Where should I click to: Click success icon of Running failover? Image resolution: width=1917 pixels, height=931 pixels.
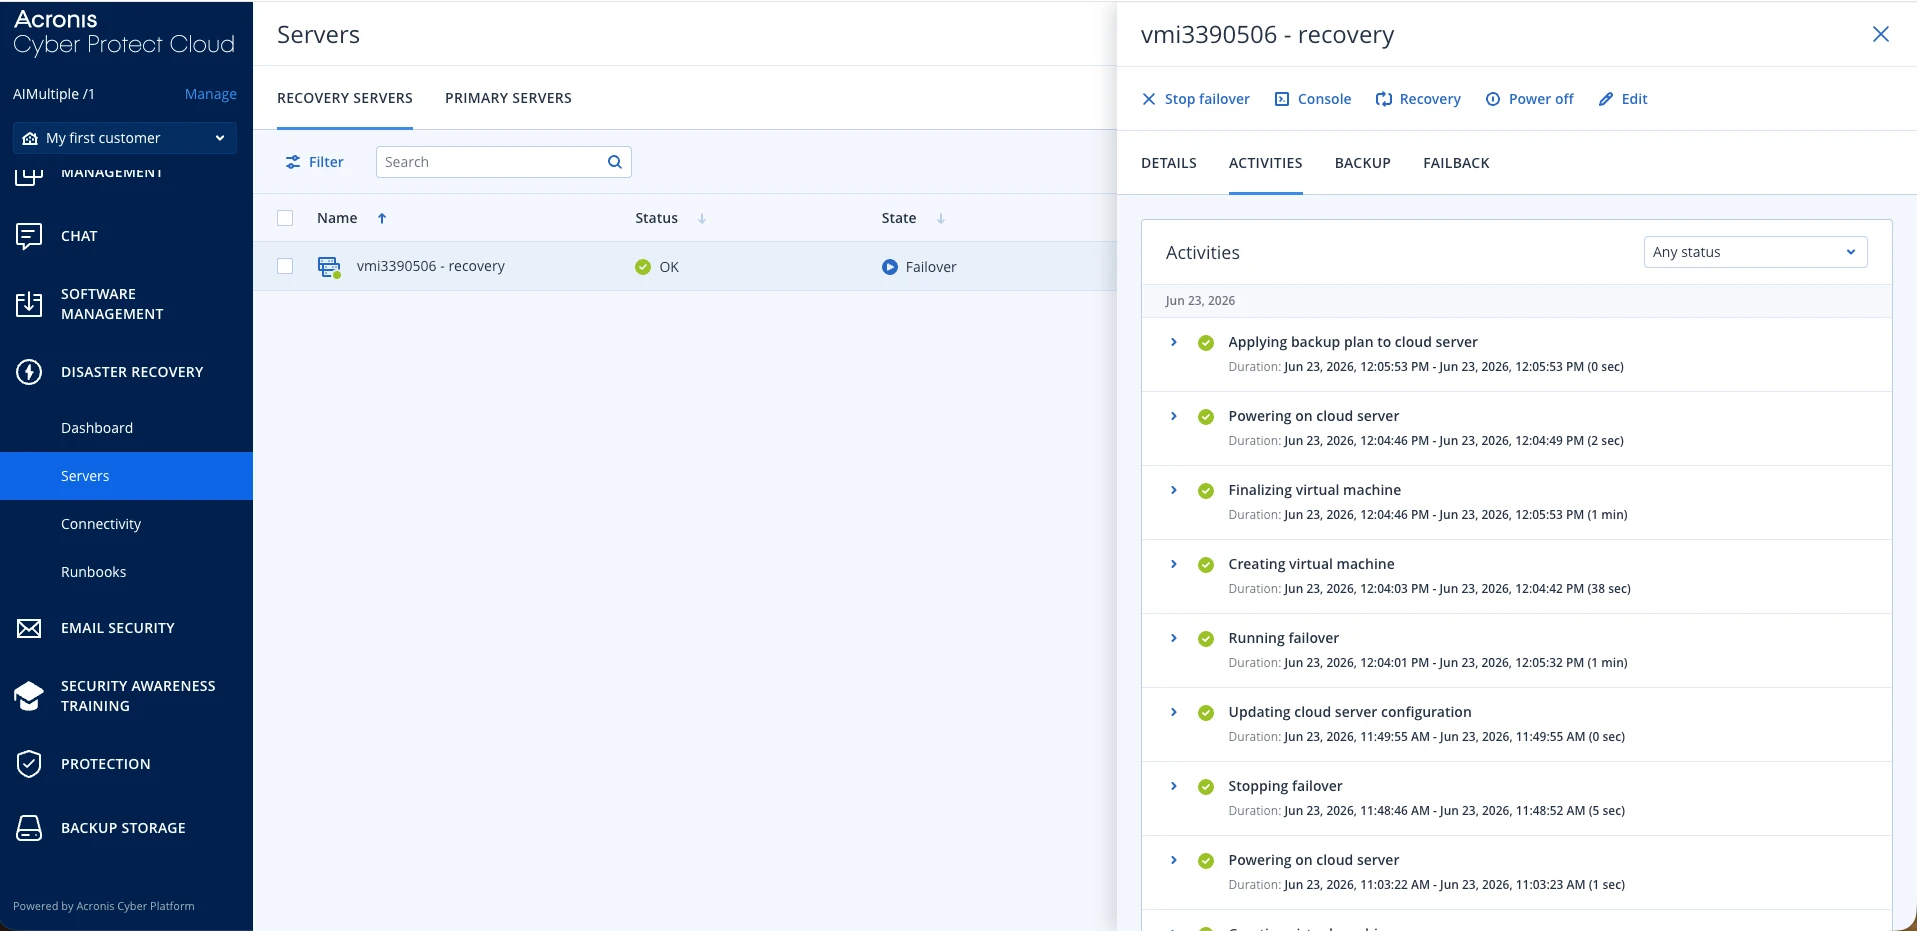[1206, 639]
